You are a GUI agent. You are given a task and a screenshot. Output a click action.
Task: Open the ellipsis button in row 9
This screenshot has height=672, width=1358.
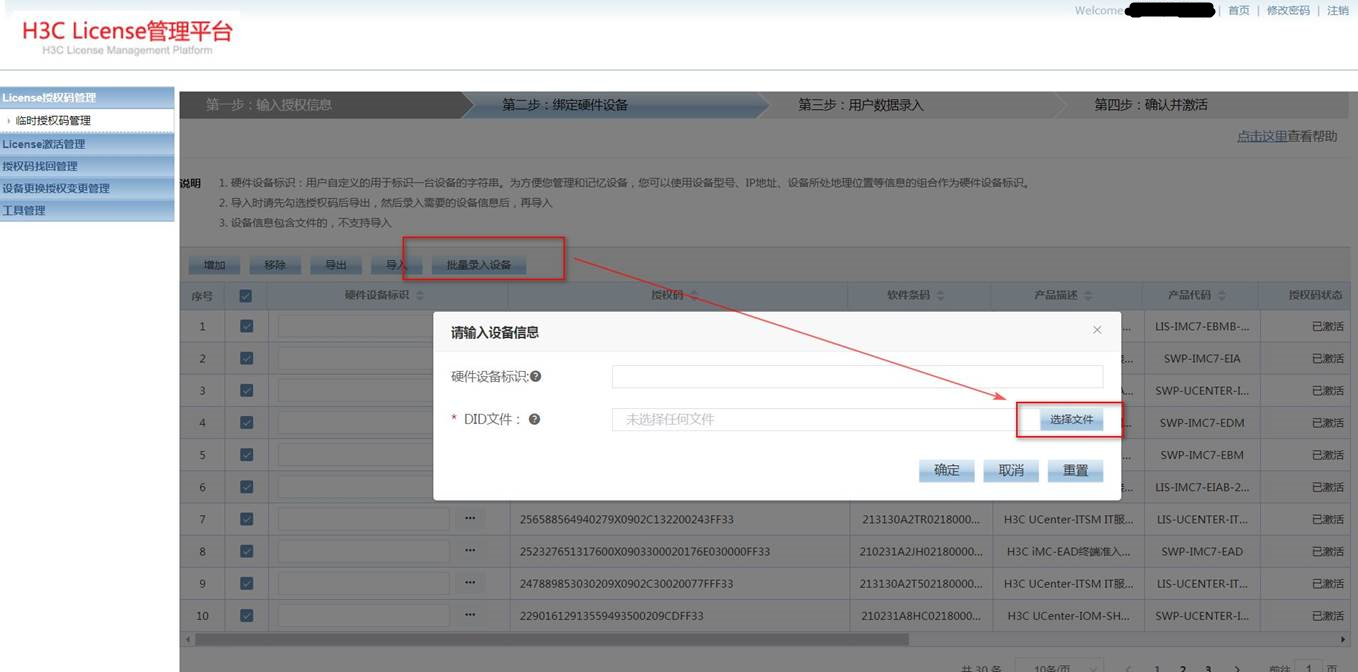click(x=470, y=583)
